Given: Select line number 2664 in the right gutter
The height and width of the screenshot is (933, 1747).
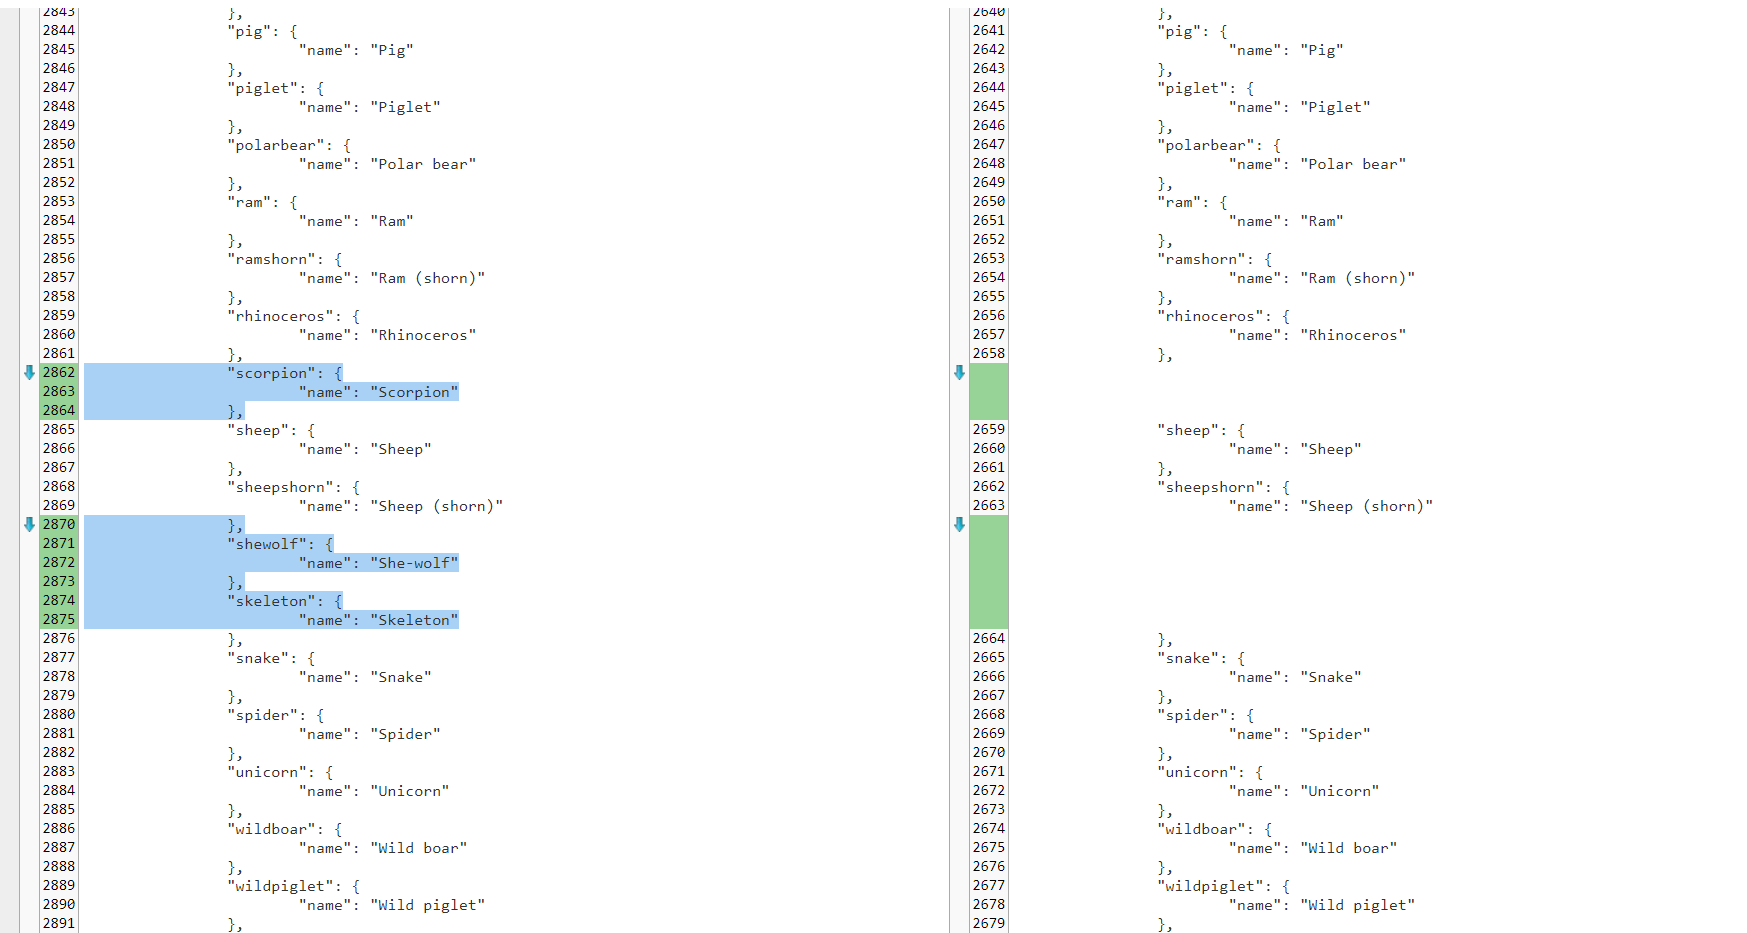Looking at the screenshot, I should [988, 638].
